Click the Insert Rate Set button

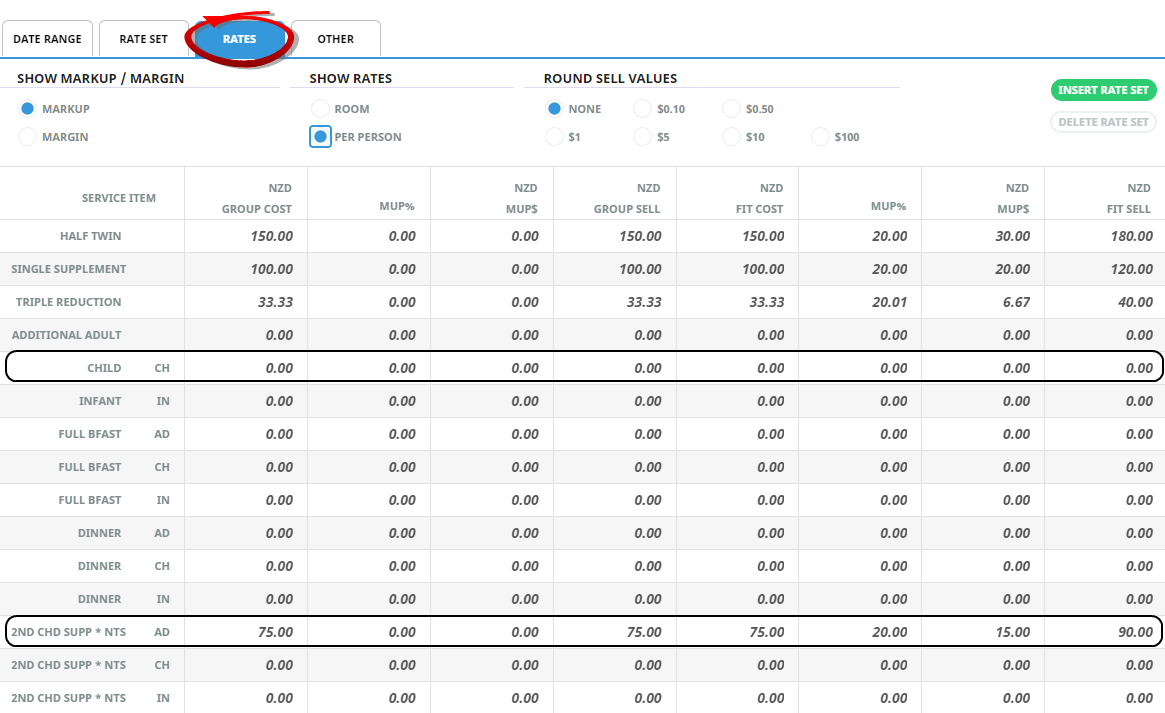[x=1103, y=90]
